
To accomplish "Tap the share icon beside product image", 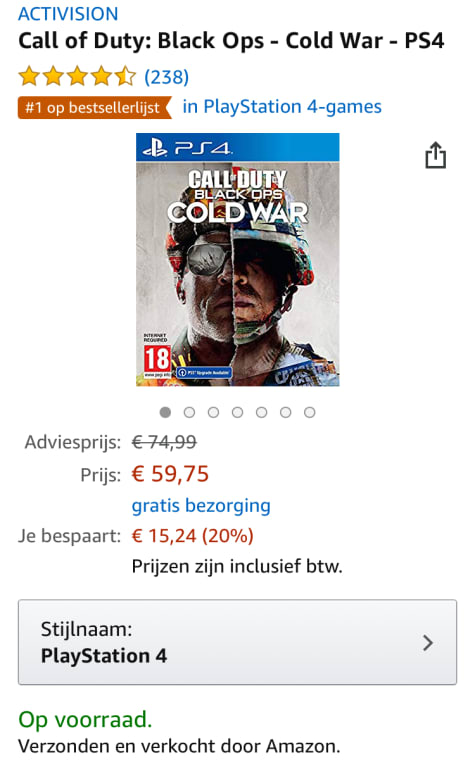I will pyautogui.click(x=435, y=155).
